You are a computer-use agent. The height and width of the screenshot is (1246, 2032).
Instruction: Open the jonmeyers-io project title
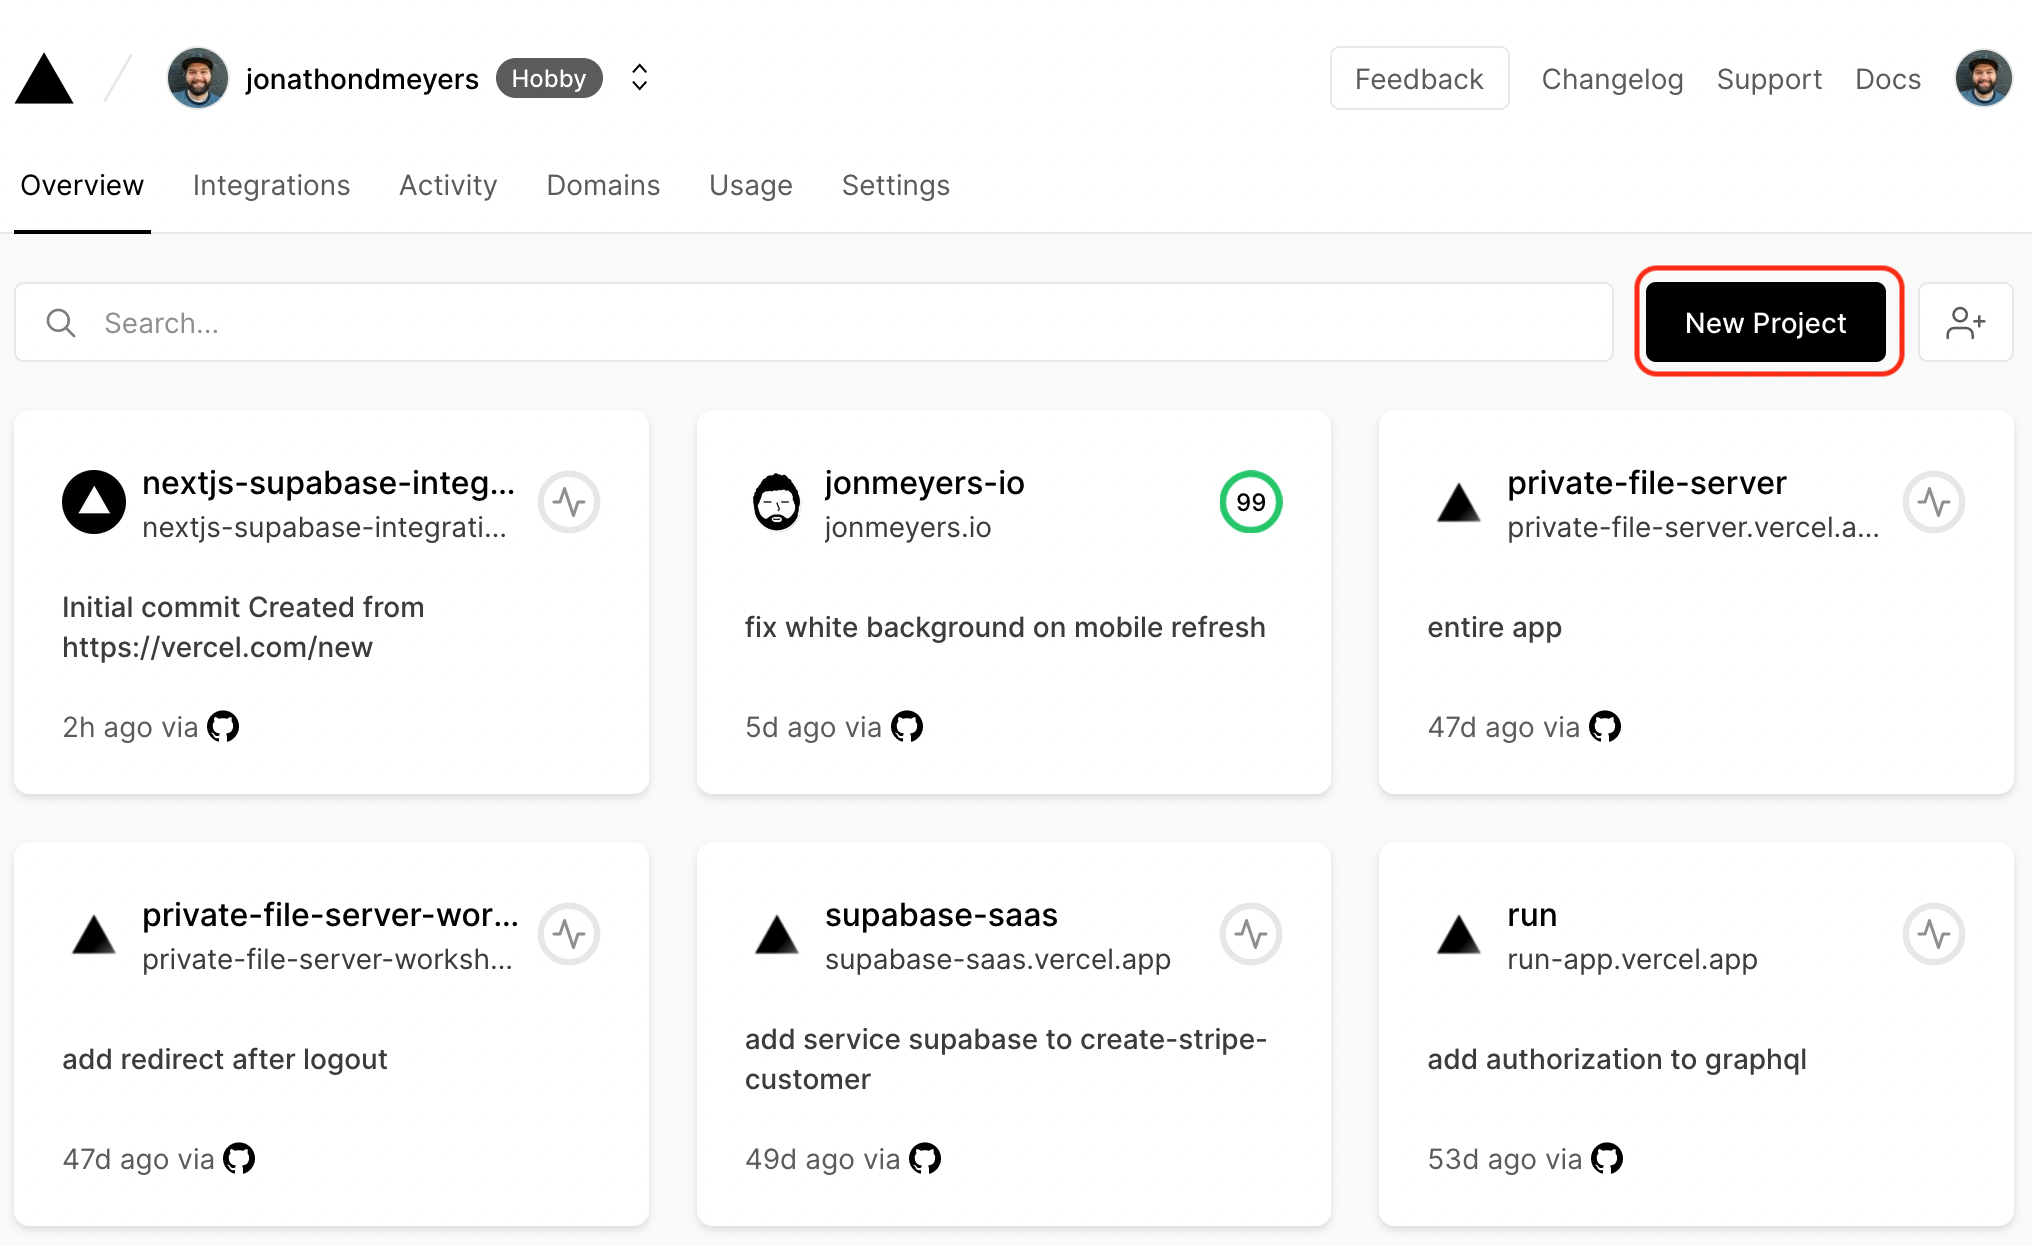(x=925, y=483)
